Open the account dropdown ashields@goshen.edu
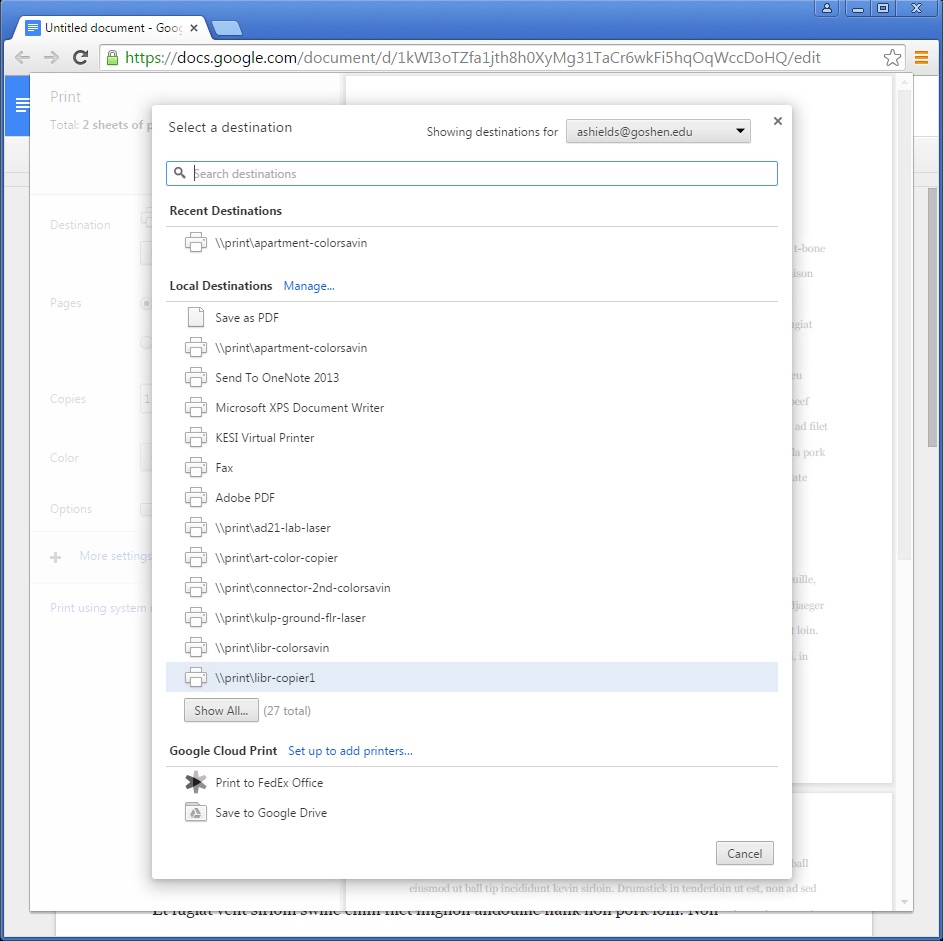The image size is (943, 941). pos(658,131)
